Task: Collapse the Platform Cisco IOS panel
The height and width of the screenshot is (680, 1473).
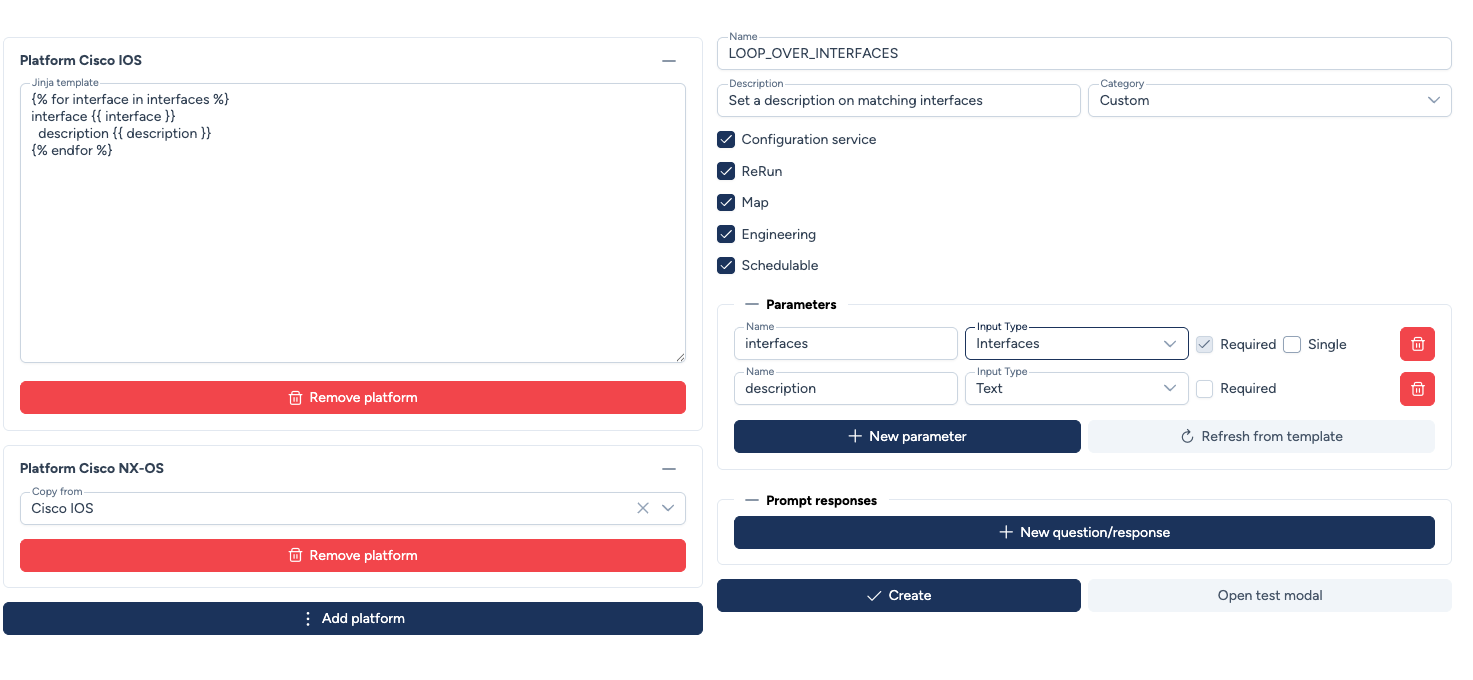Action: coord(669,61)
